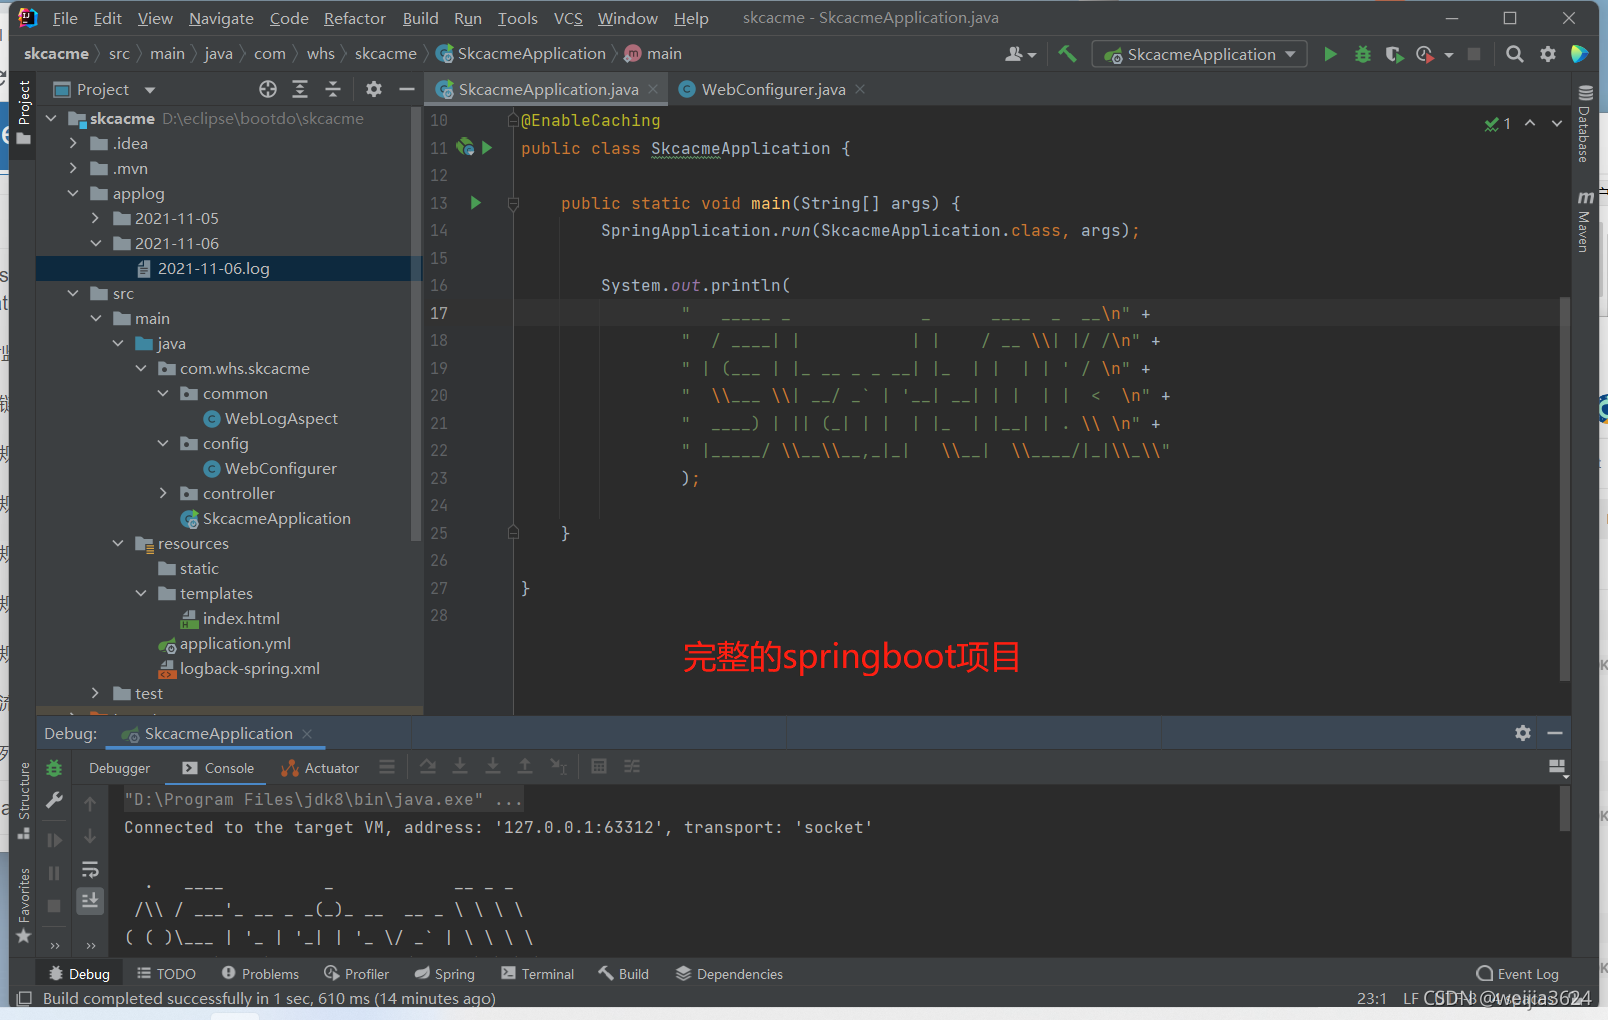
Task: Open the TODO tool window
Action: [166, 974]
